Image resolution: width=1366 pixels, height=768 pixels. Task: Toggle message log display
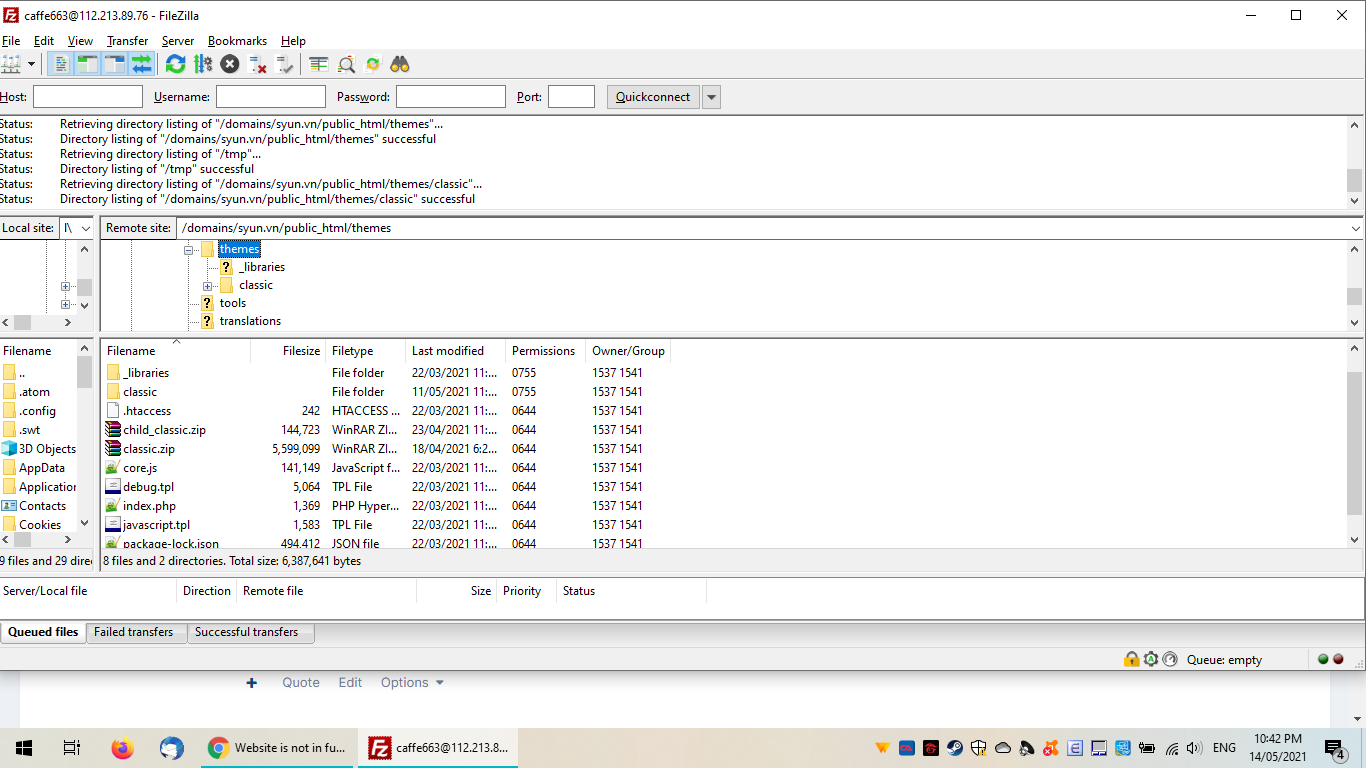pyautogui.click(x=61, y=64)
